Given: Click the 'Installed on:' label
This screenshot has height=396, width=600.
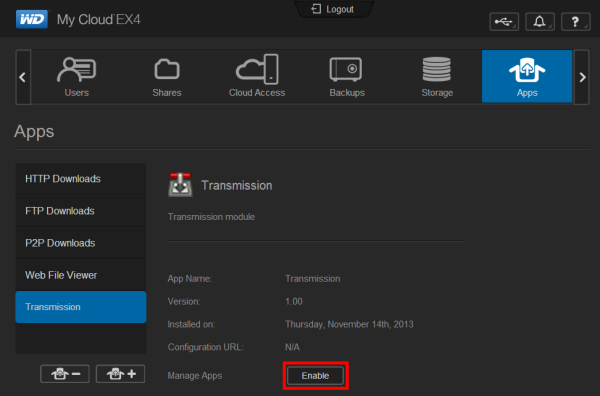Looking at the screenshot, I should 191,324.
